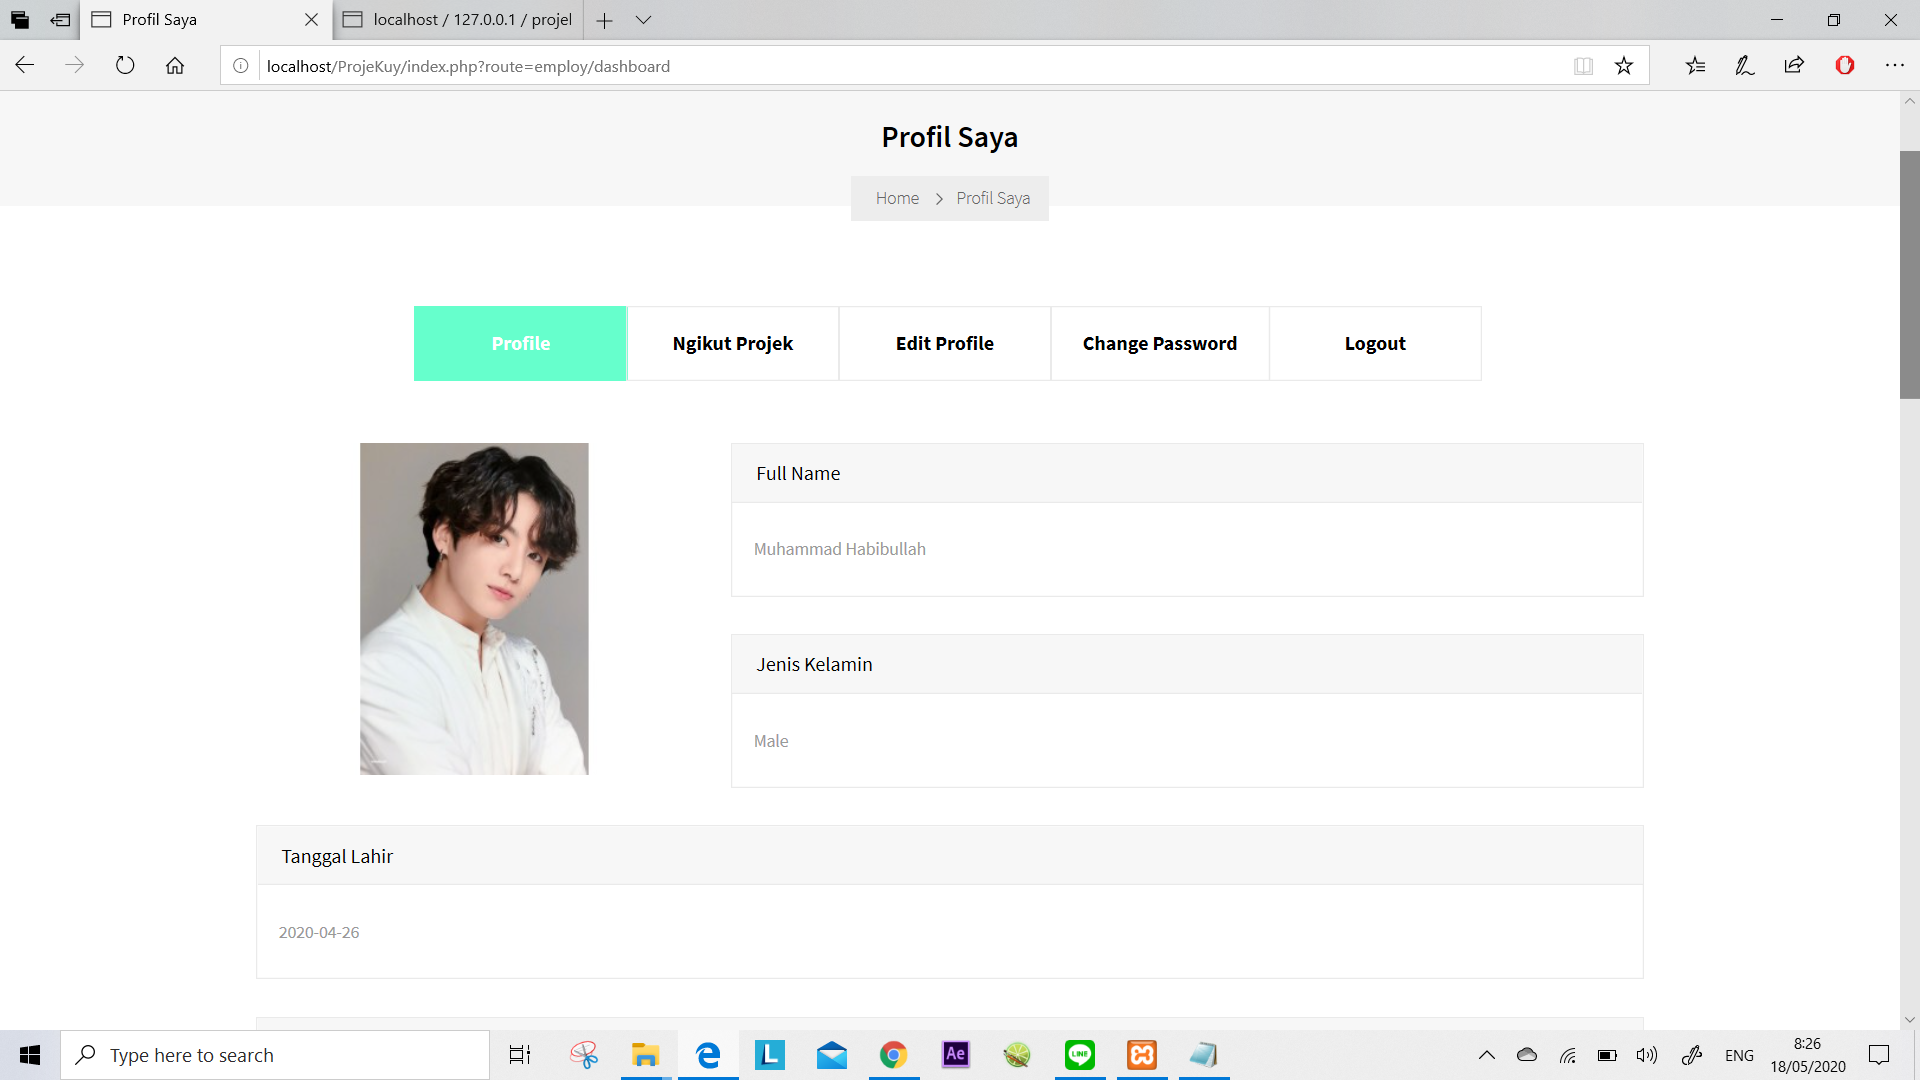Click the volume icon in system tray

(x=1647, y=1055)
